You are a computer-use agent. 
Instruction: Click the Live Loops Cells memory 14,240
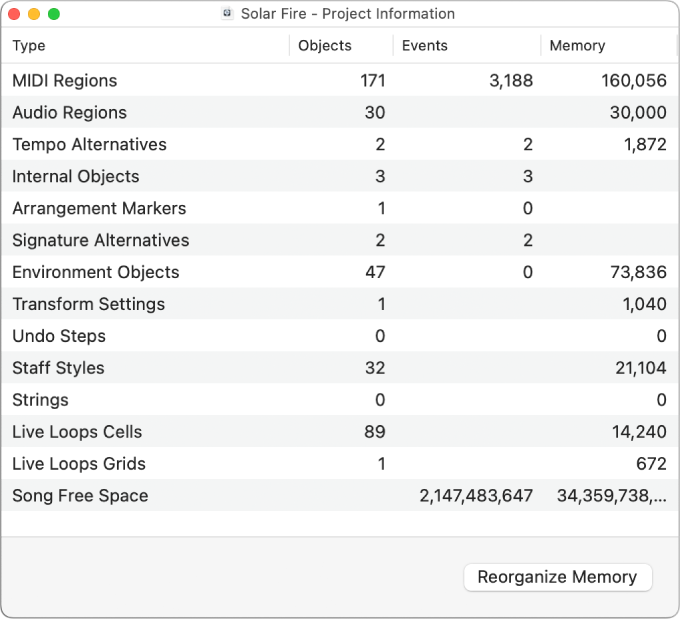coord(639,432)
